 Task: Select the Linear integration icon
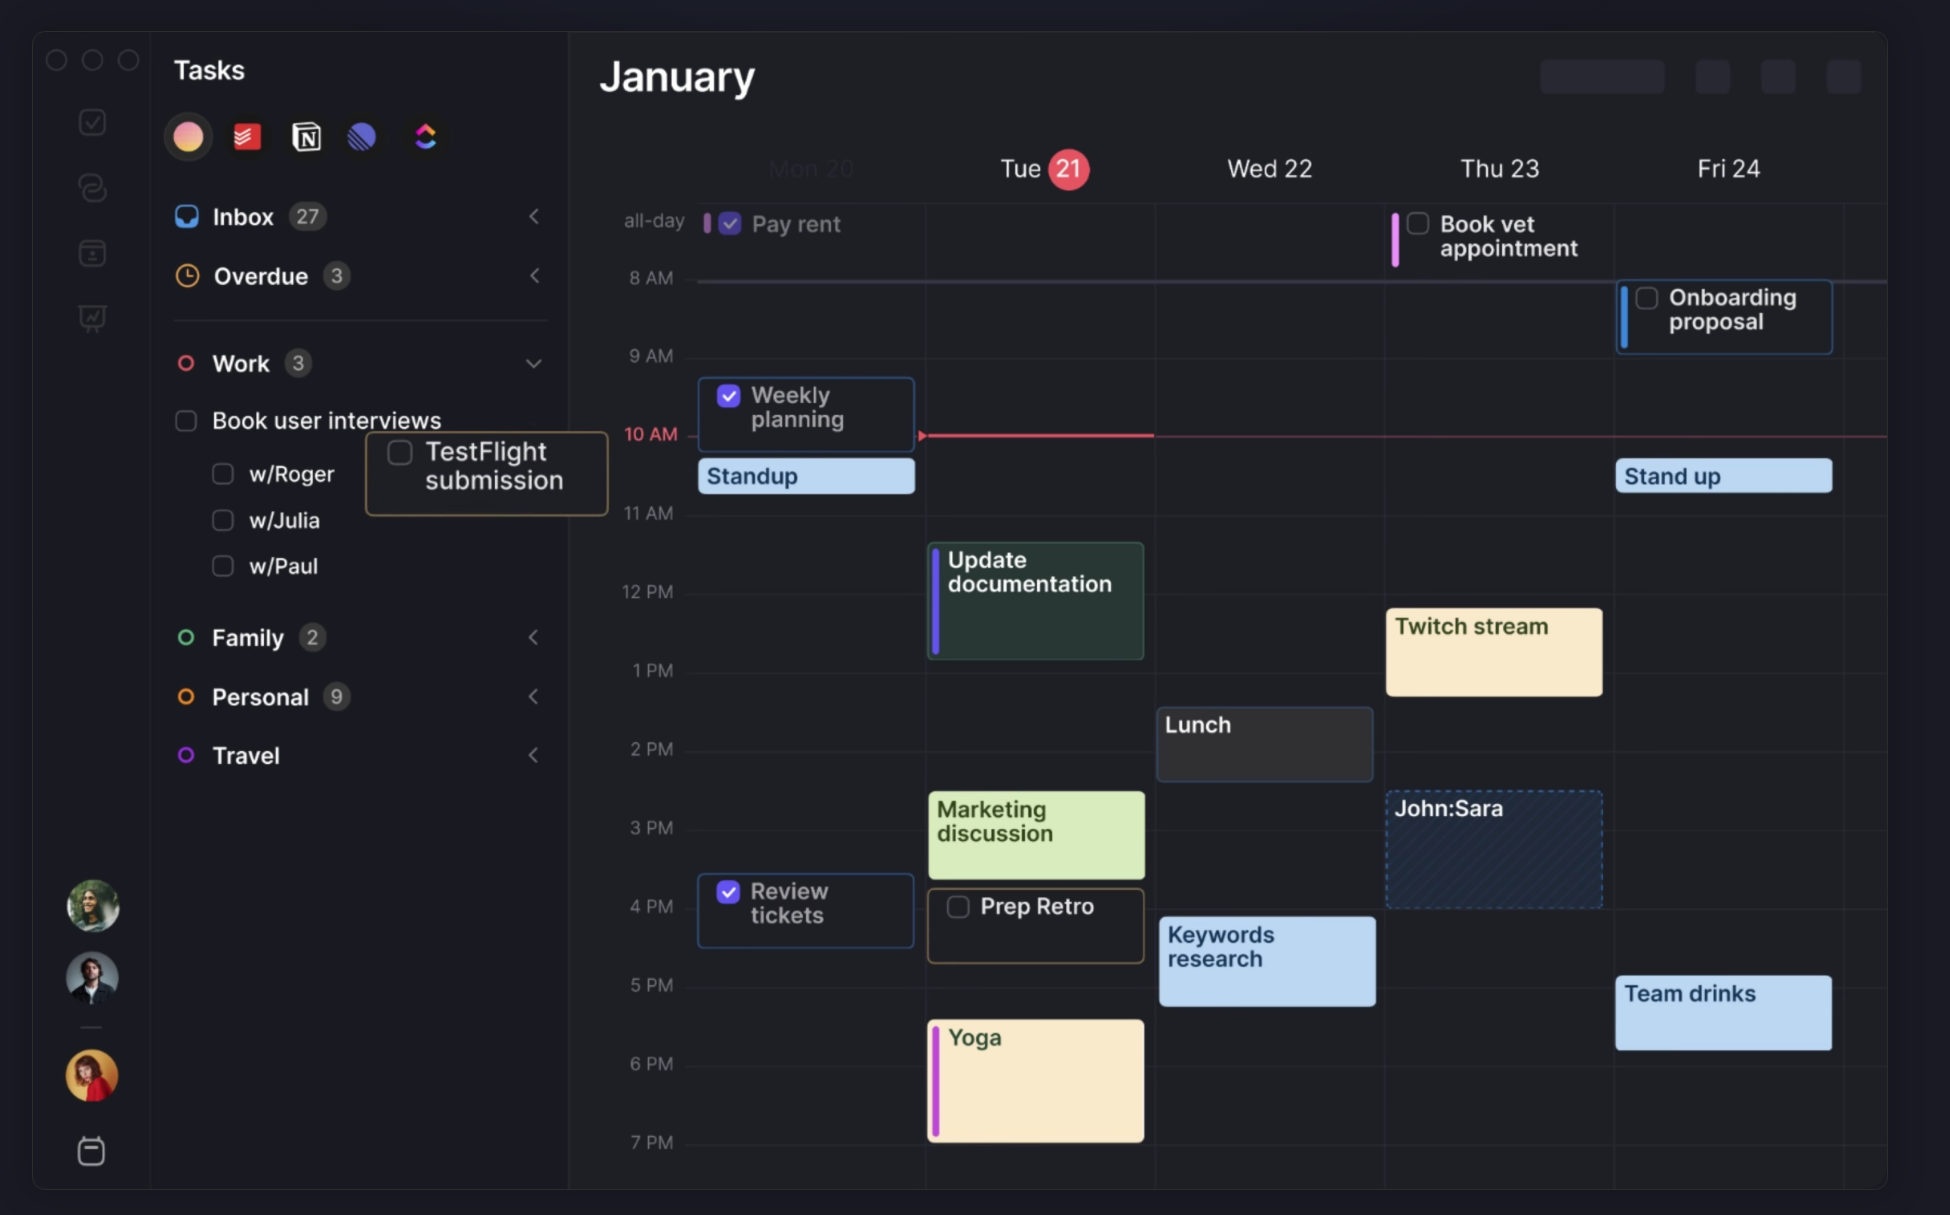tap(362, 137)
